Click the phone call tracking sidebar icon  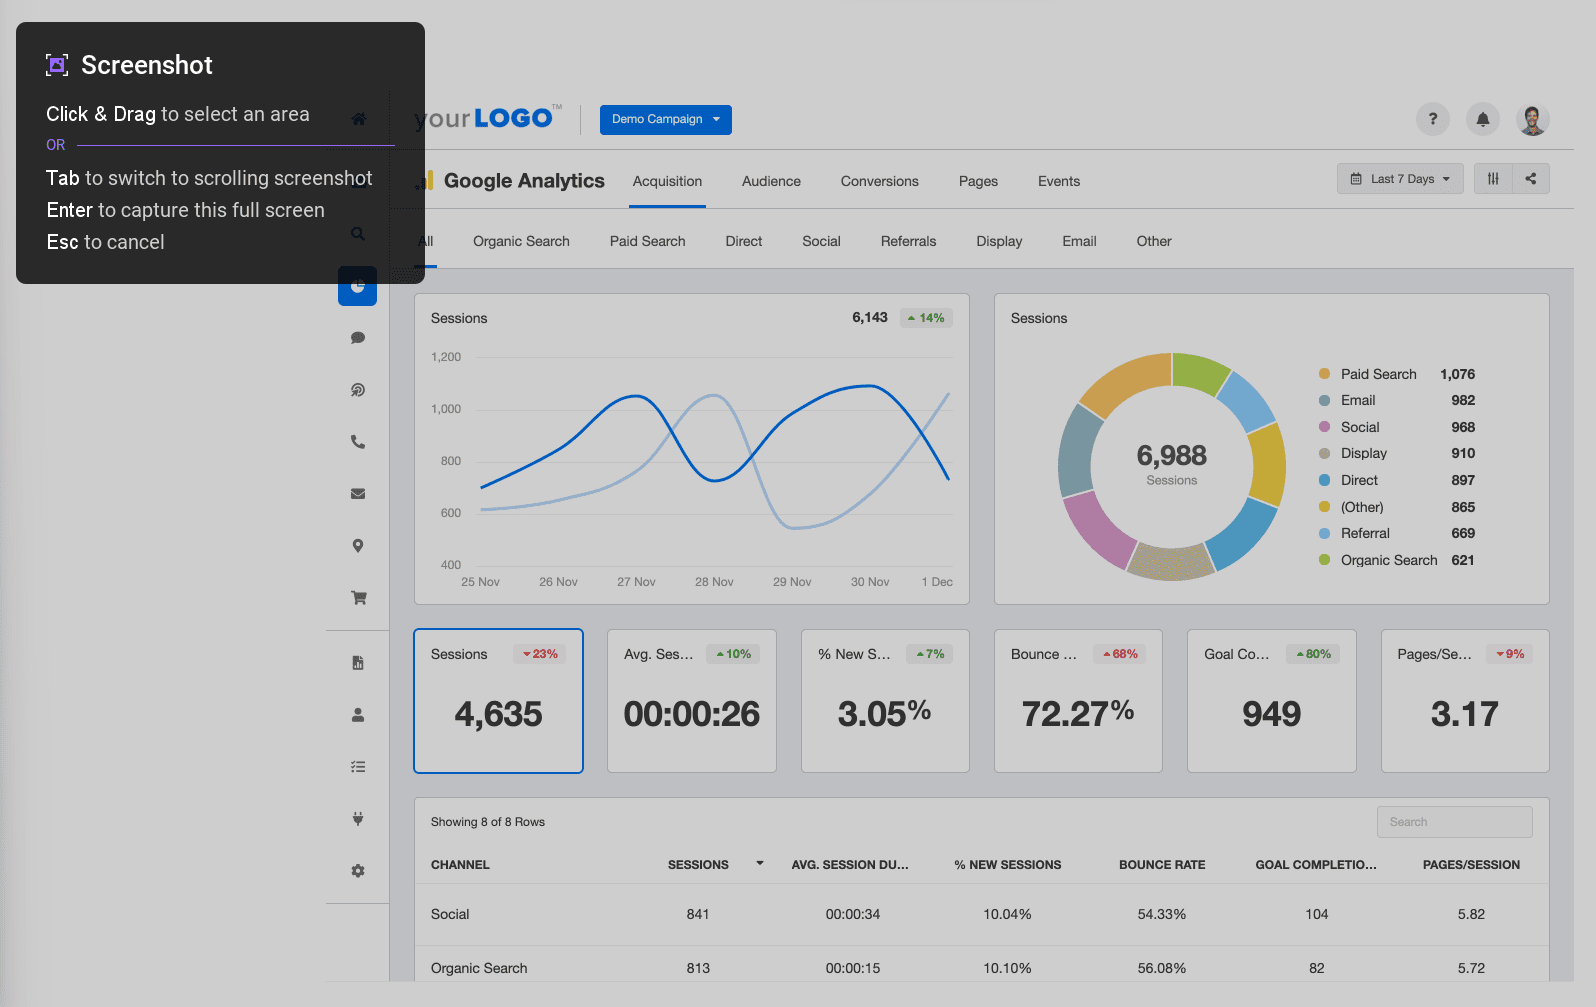tap(358, 442)
